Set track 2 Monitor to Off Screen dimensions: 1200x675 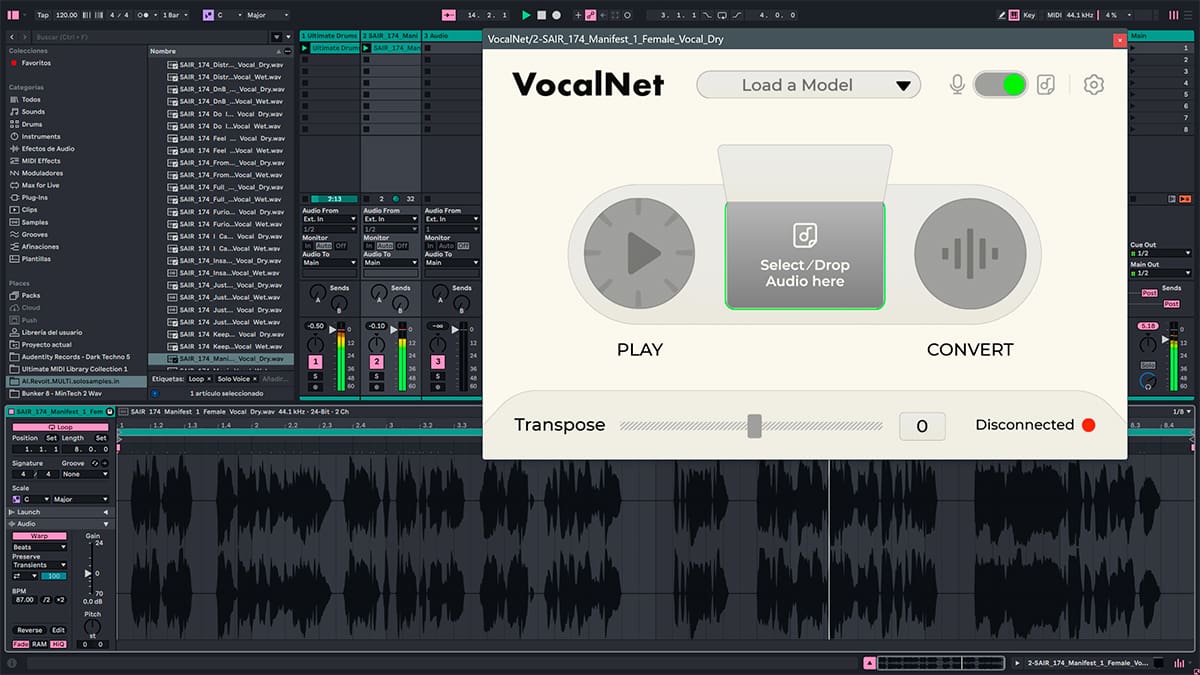(402, 246)
